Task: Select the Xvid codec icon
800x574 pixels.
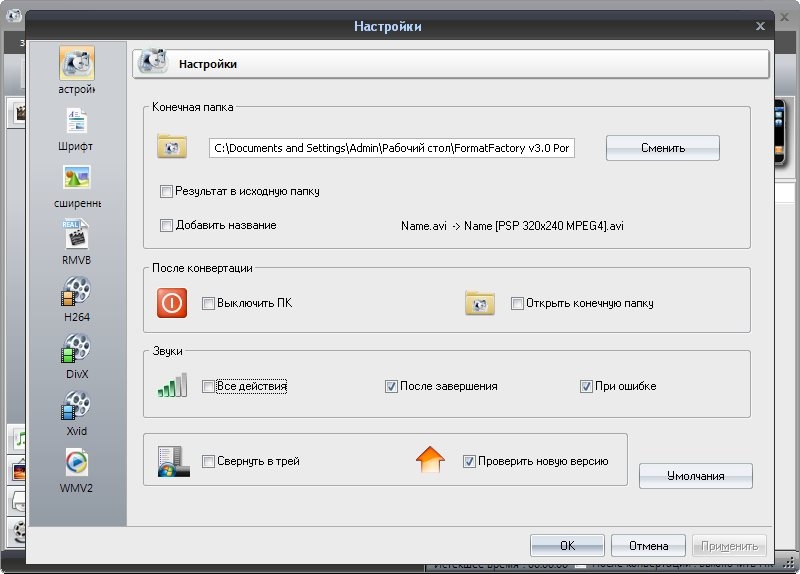Action: point(76,407)
